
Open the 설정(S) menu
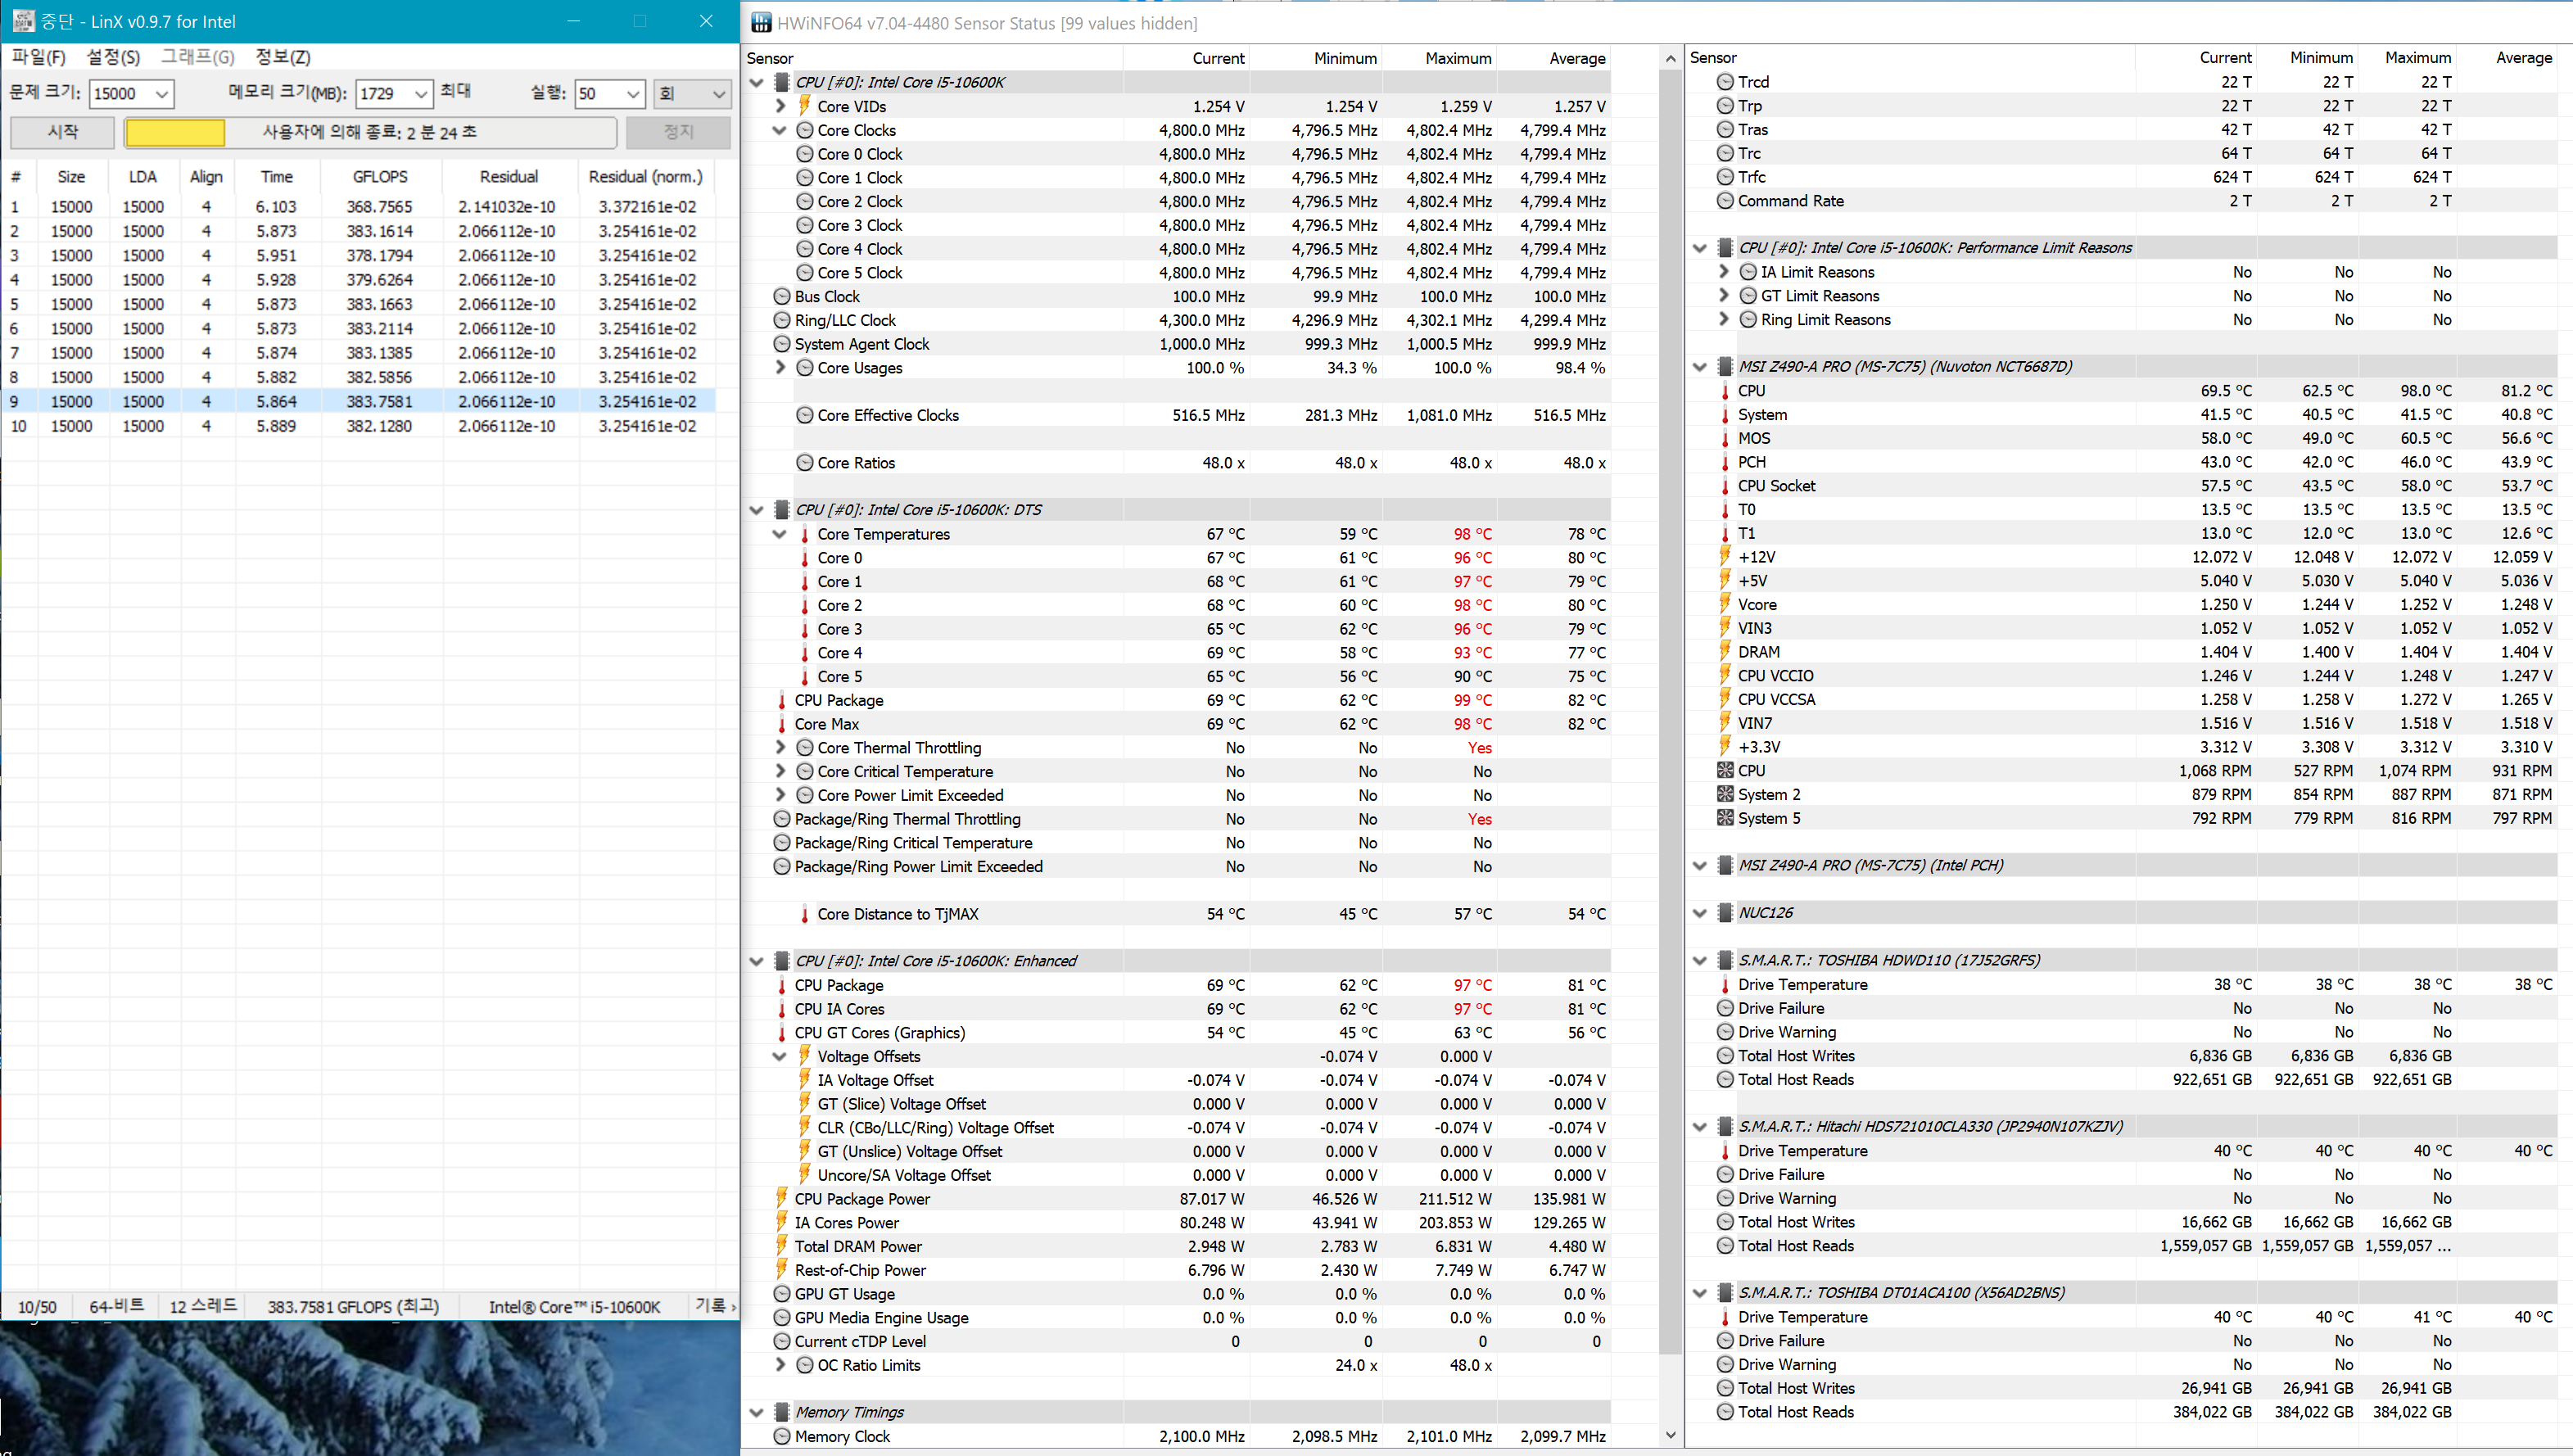pyautogui.click(x=113, y=57)
